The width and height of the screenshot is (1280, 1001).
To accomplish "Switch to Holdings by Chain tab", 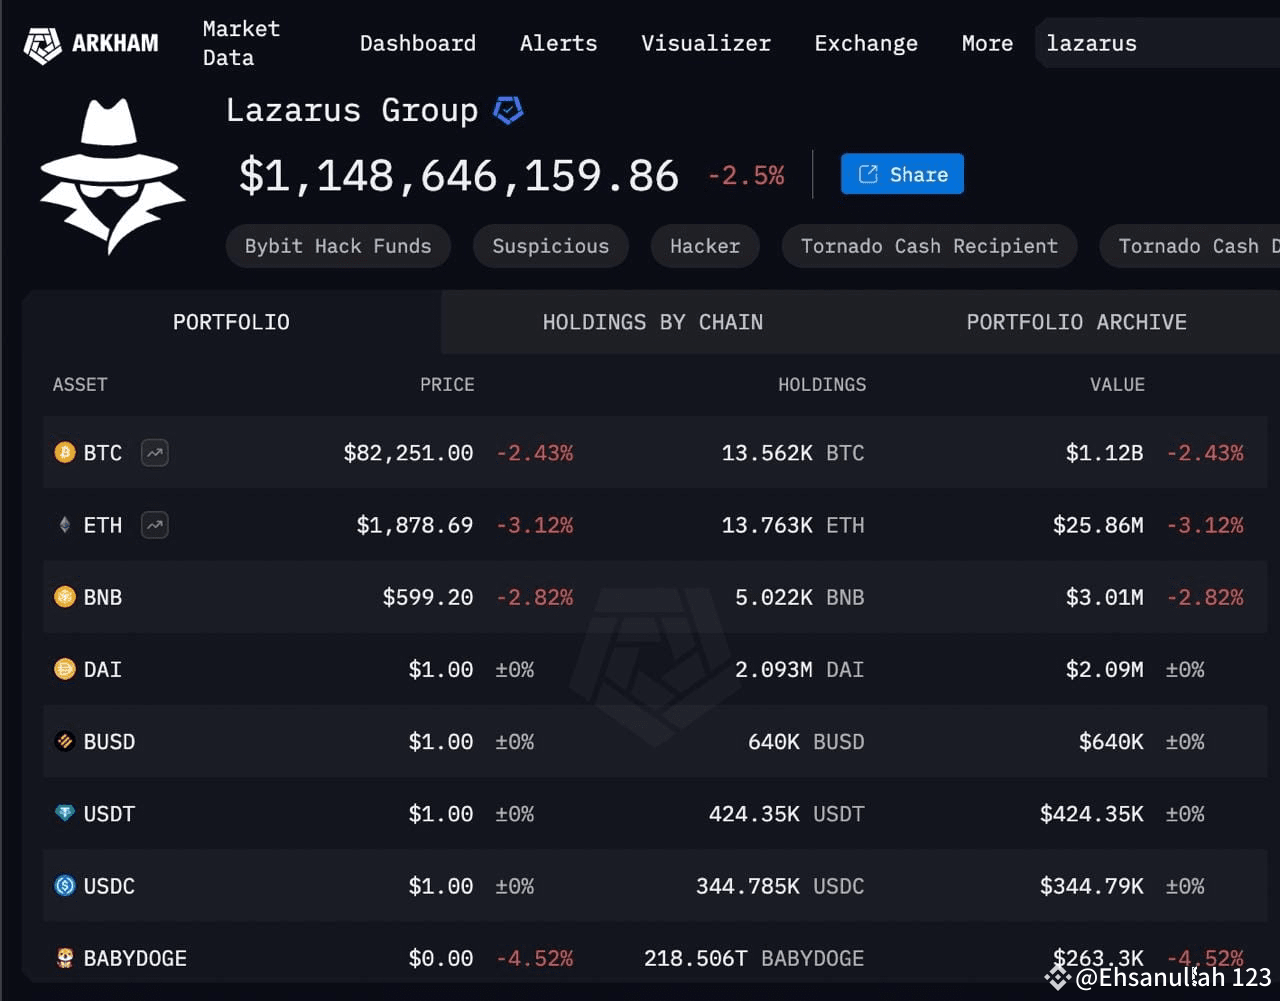I will [653, 322].
